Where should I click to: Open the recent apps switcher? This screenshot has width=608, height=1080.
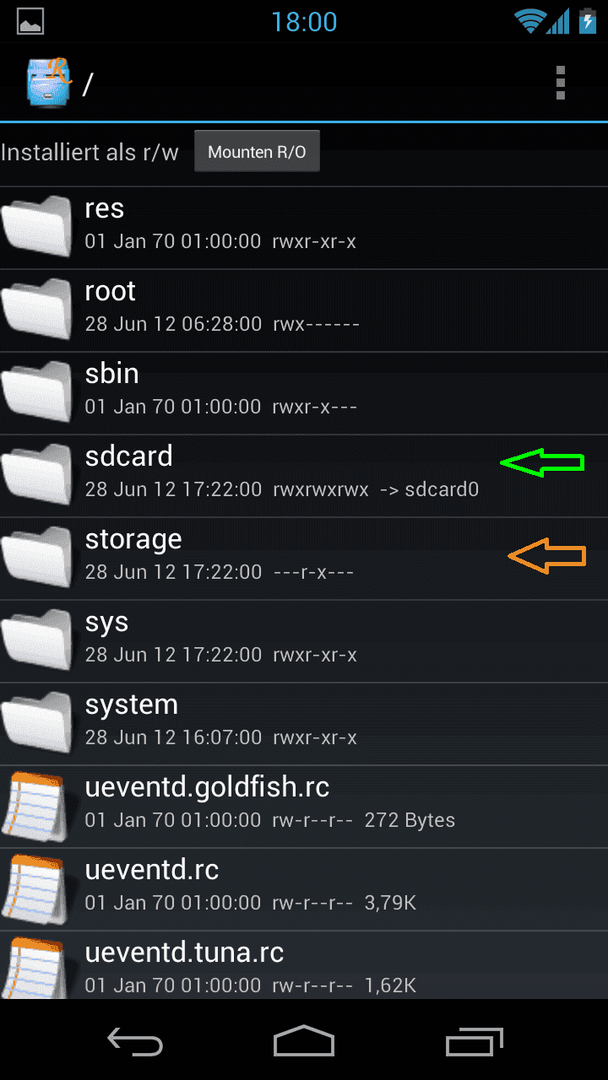tap(474, 1041)
